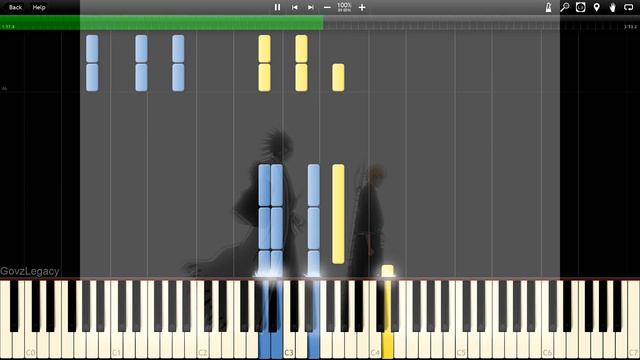This screenshot has height=360, width=640.
Task: Skip back with the previous button
Action: (x=294, y=7)
